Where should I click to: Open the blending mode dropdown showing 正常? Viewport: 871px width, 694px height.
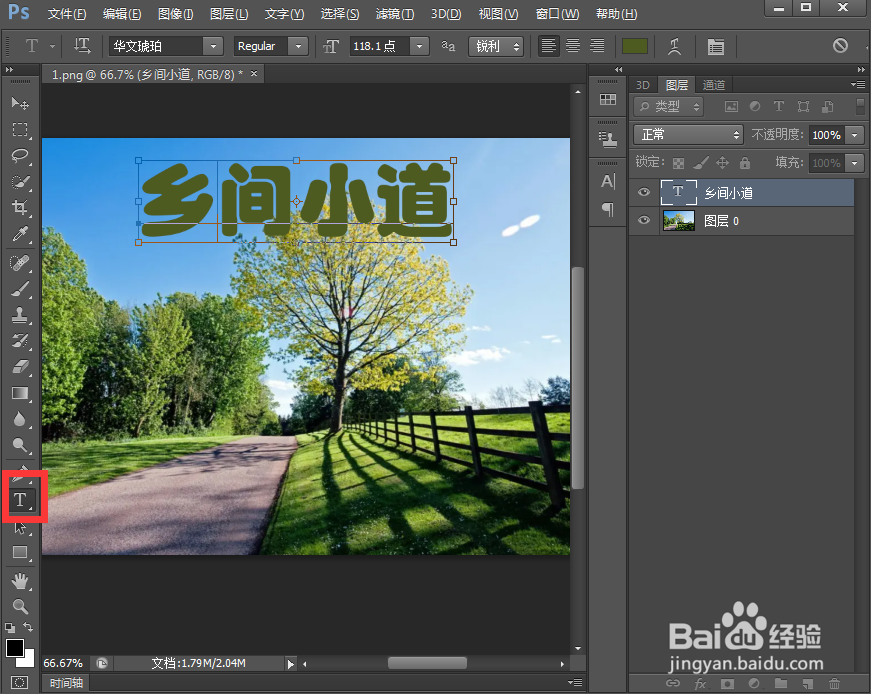[687, 133]
